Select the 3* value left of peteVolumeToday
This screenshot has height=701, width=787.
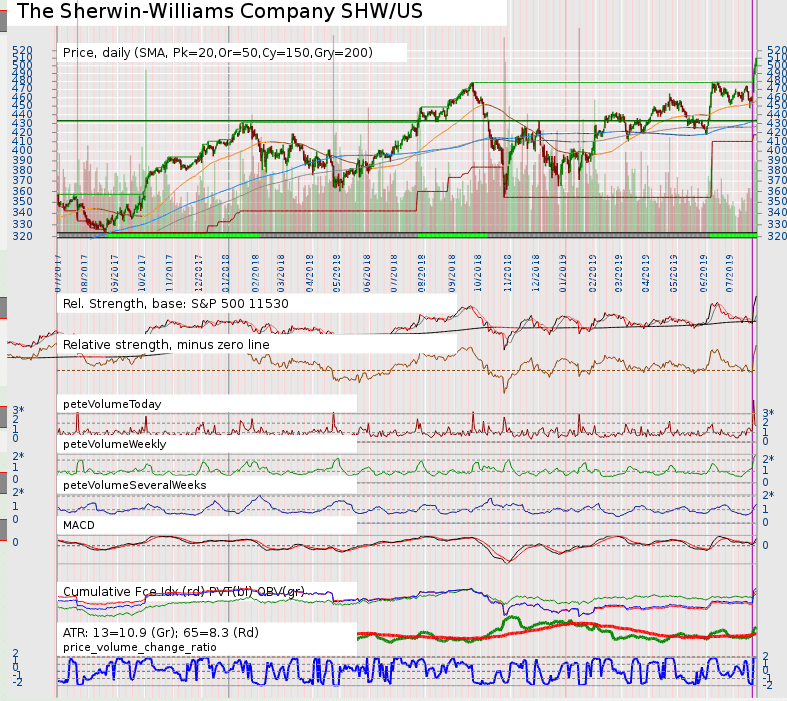19,410
